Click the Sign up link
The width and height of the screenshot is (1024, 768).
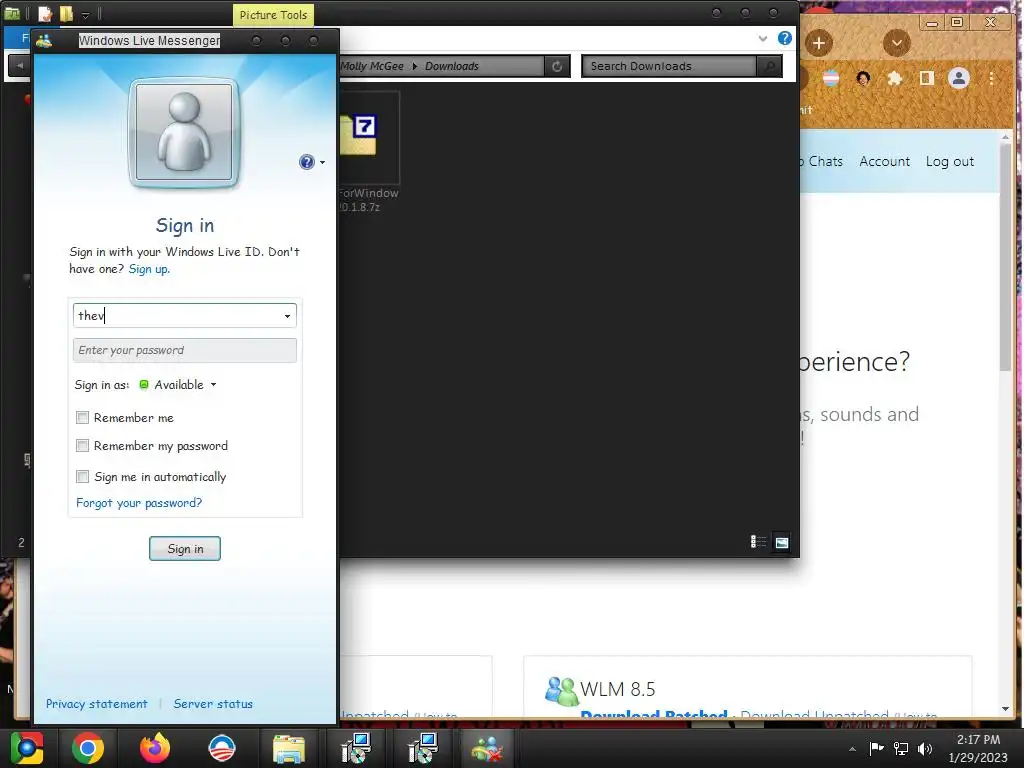[149, 269]
